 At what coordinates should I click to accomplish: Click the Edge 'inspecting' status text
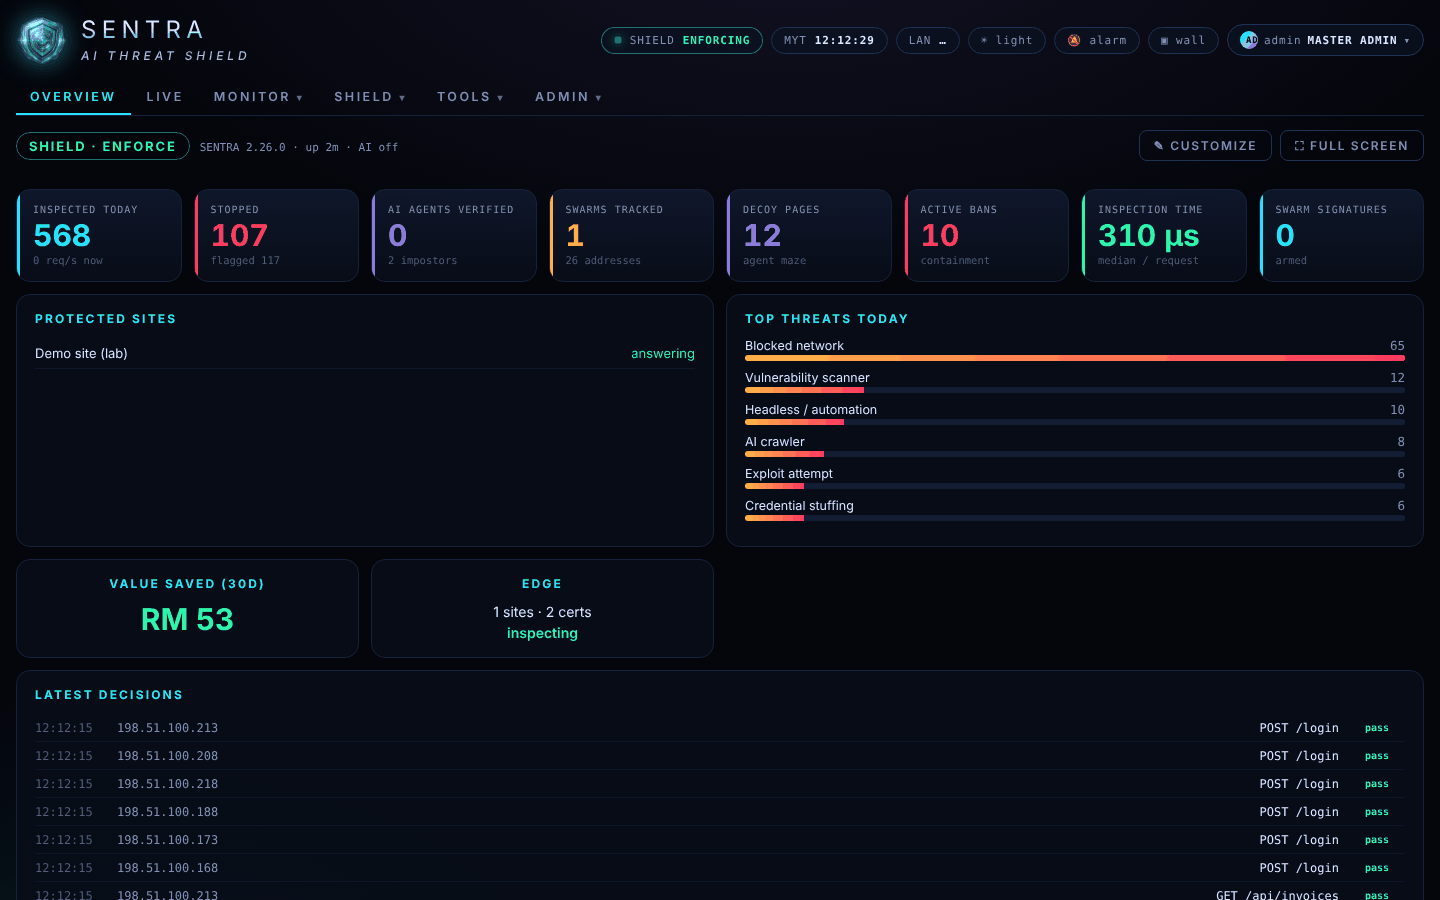(542, 633)
